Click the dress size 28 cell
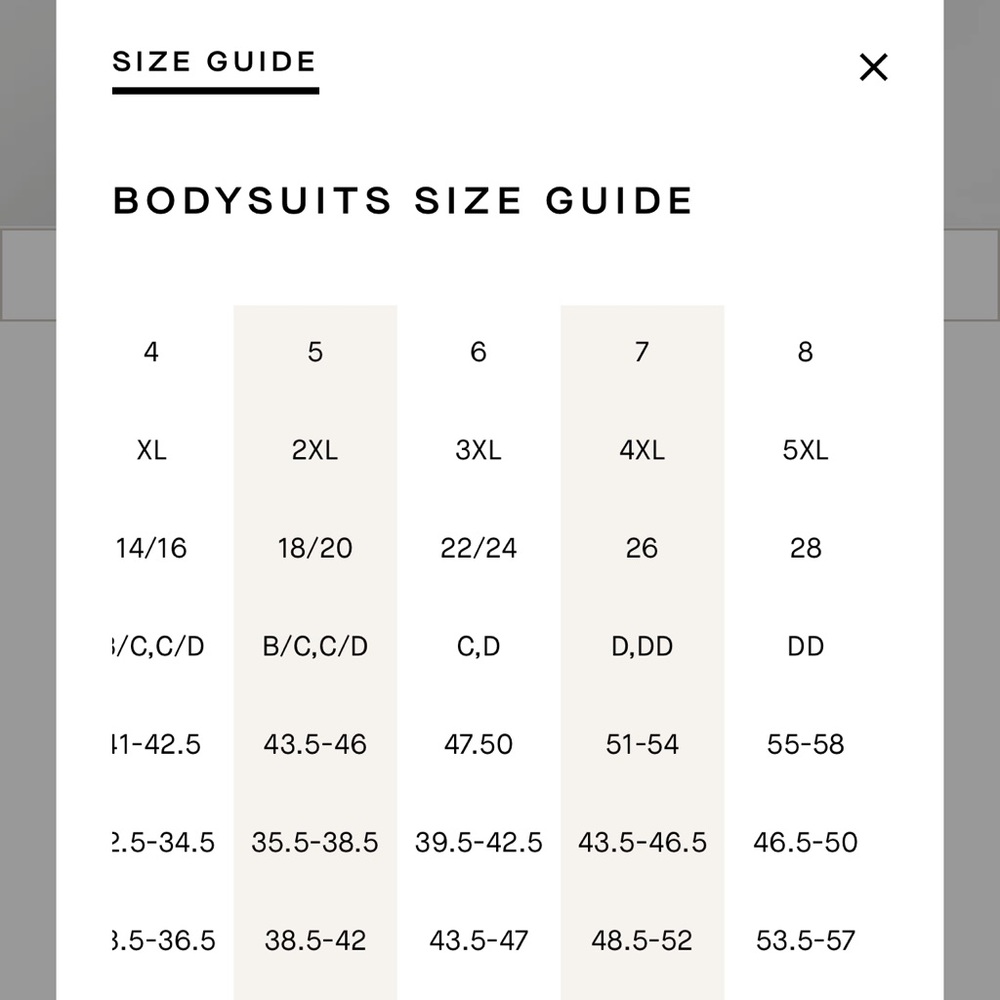 click(805, 548)
